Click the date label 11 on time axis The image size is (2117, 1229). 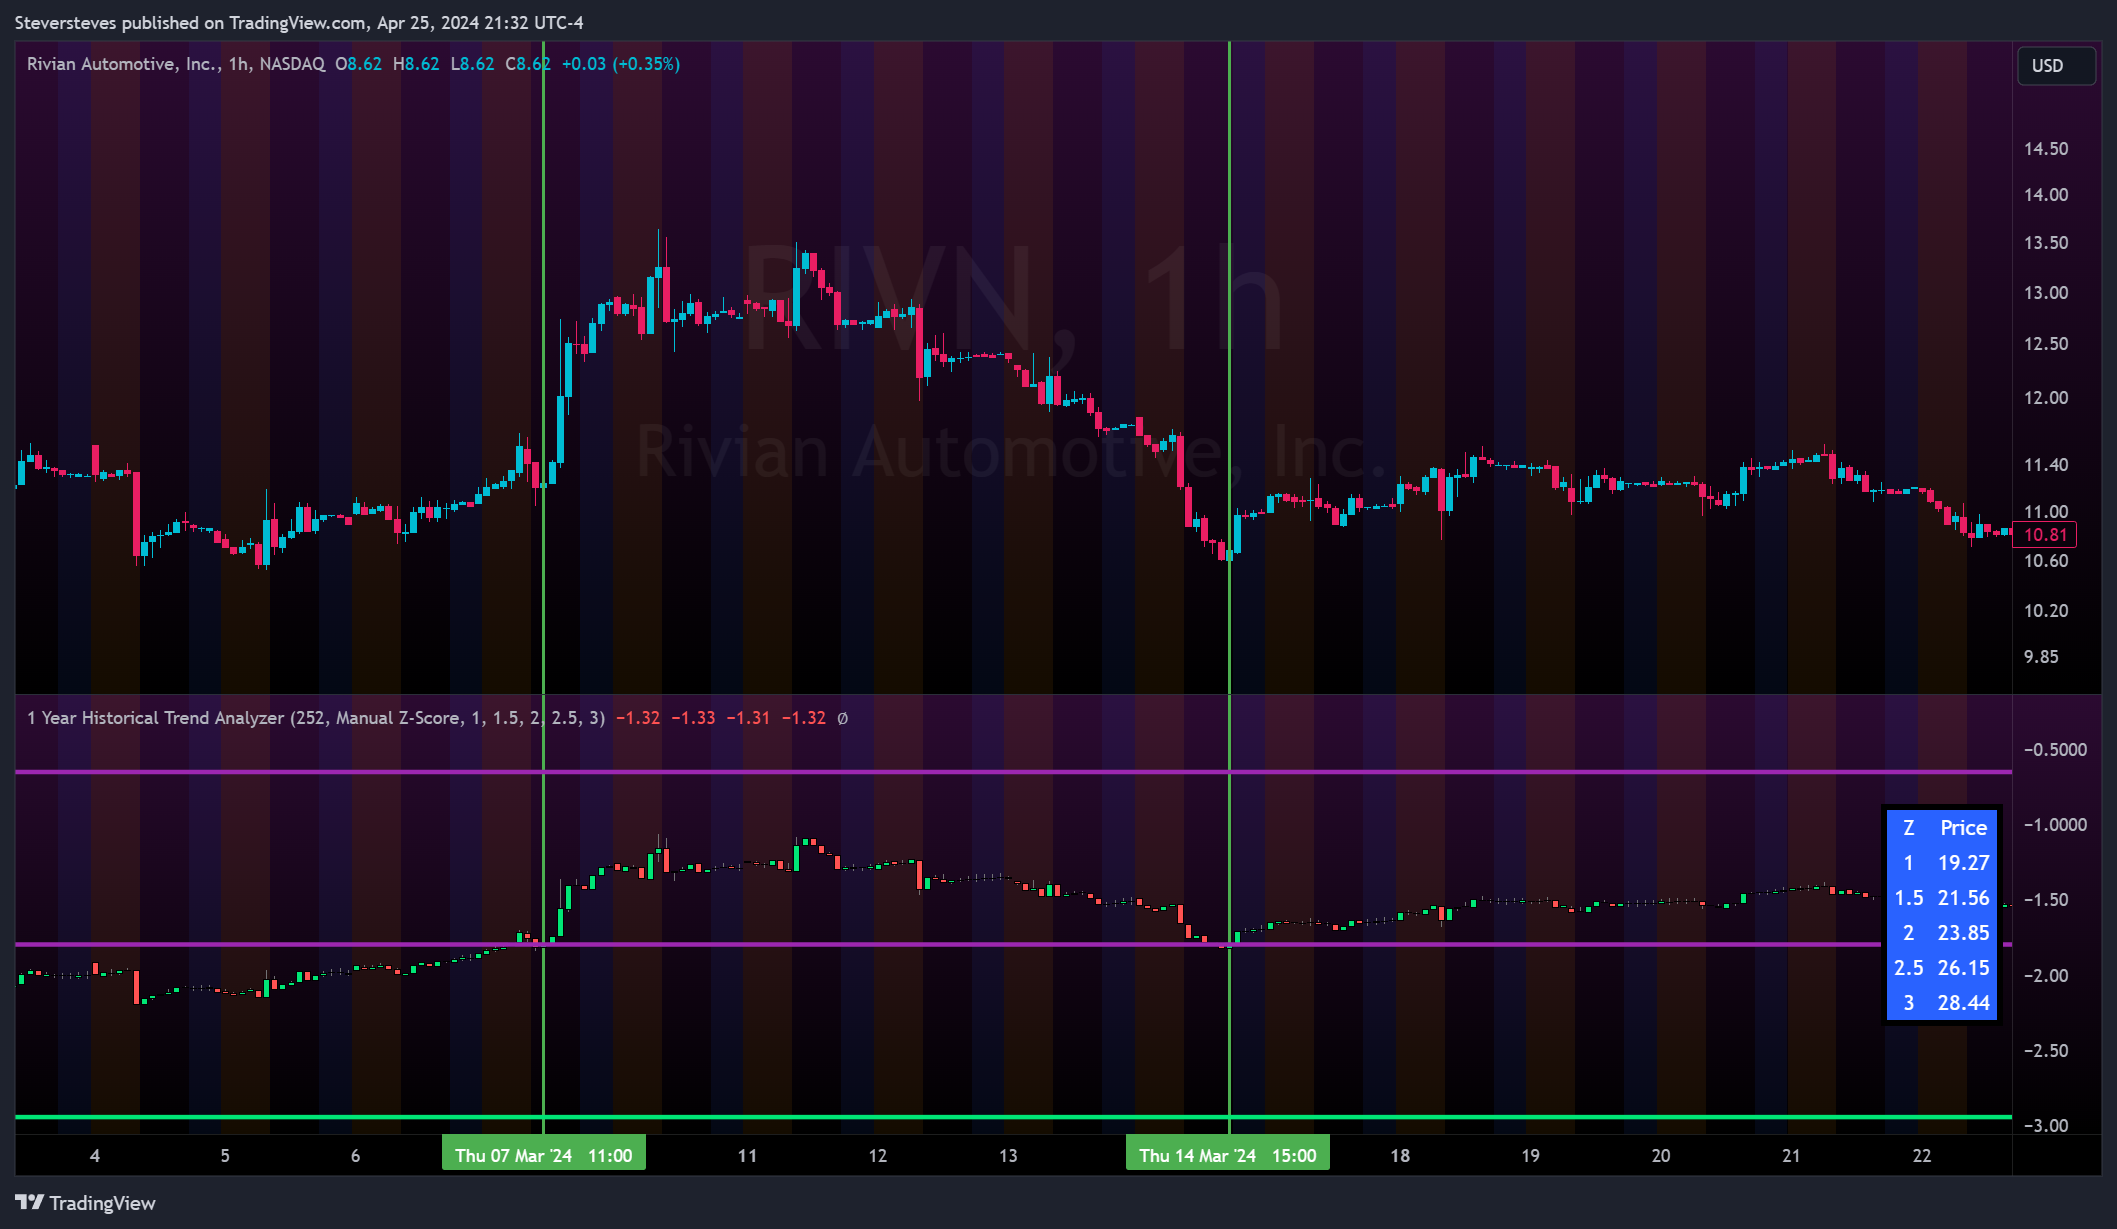[747, 1156]
